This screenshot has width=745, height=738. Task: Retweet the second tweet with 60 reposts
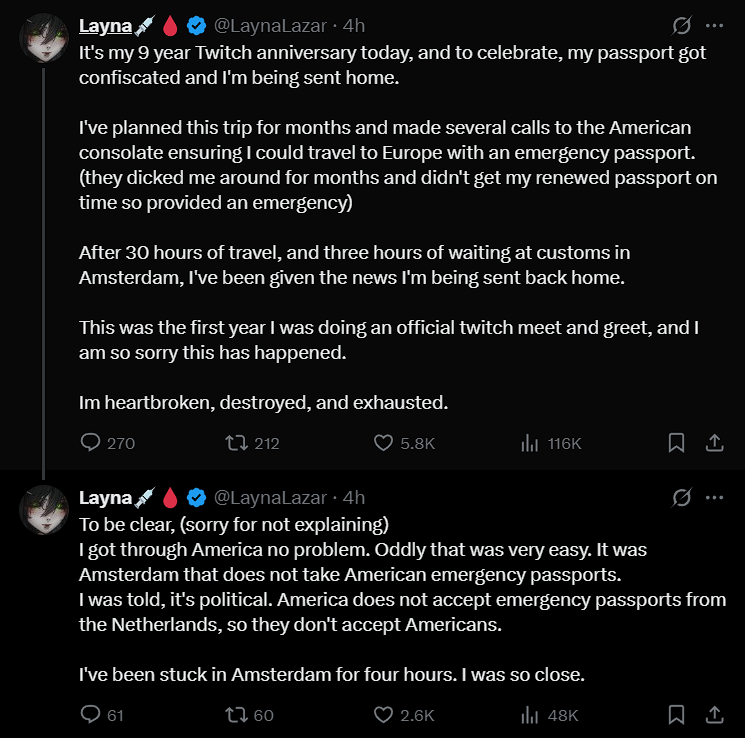click(236, 715)
